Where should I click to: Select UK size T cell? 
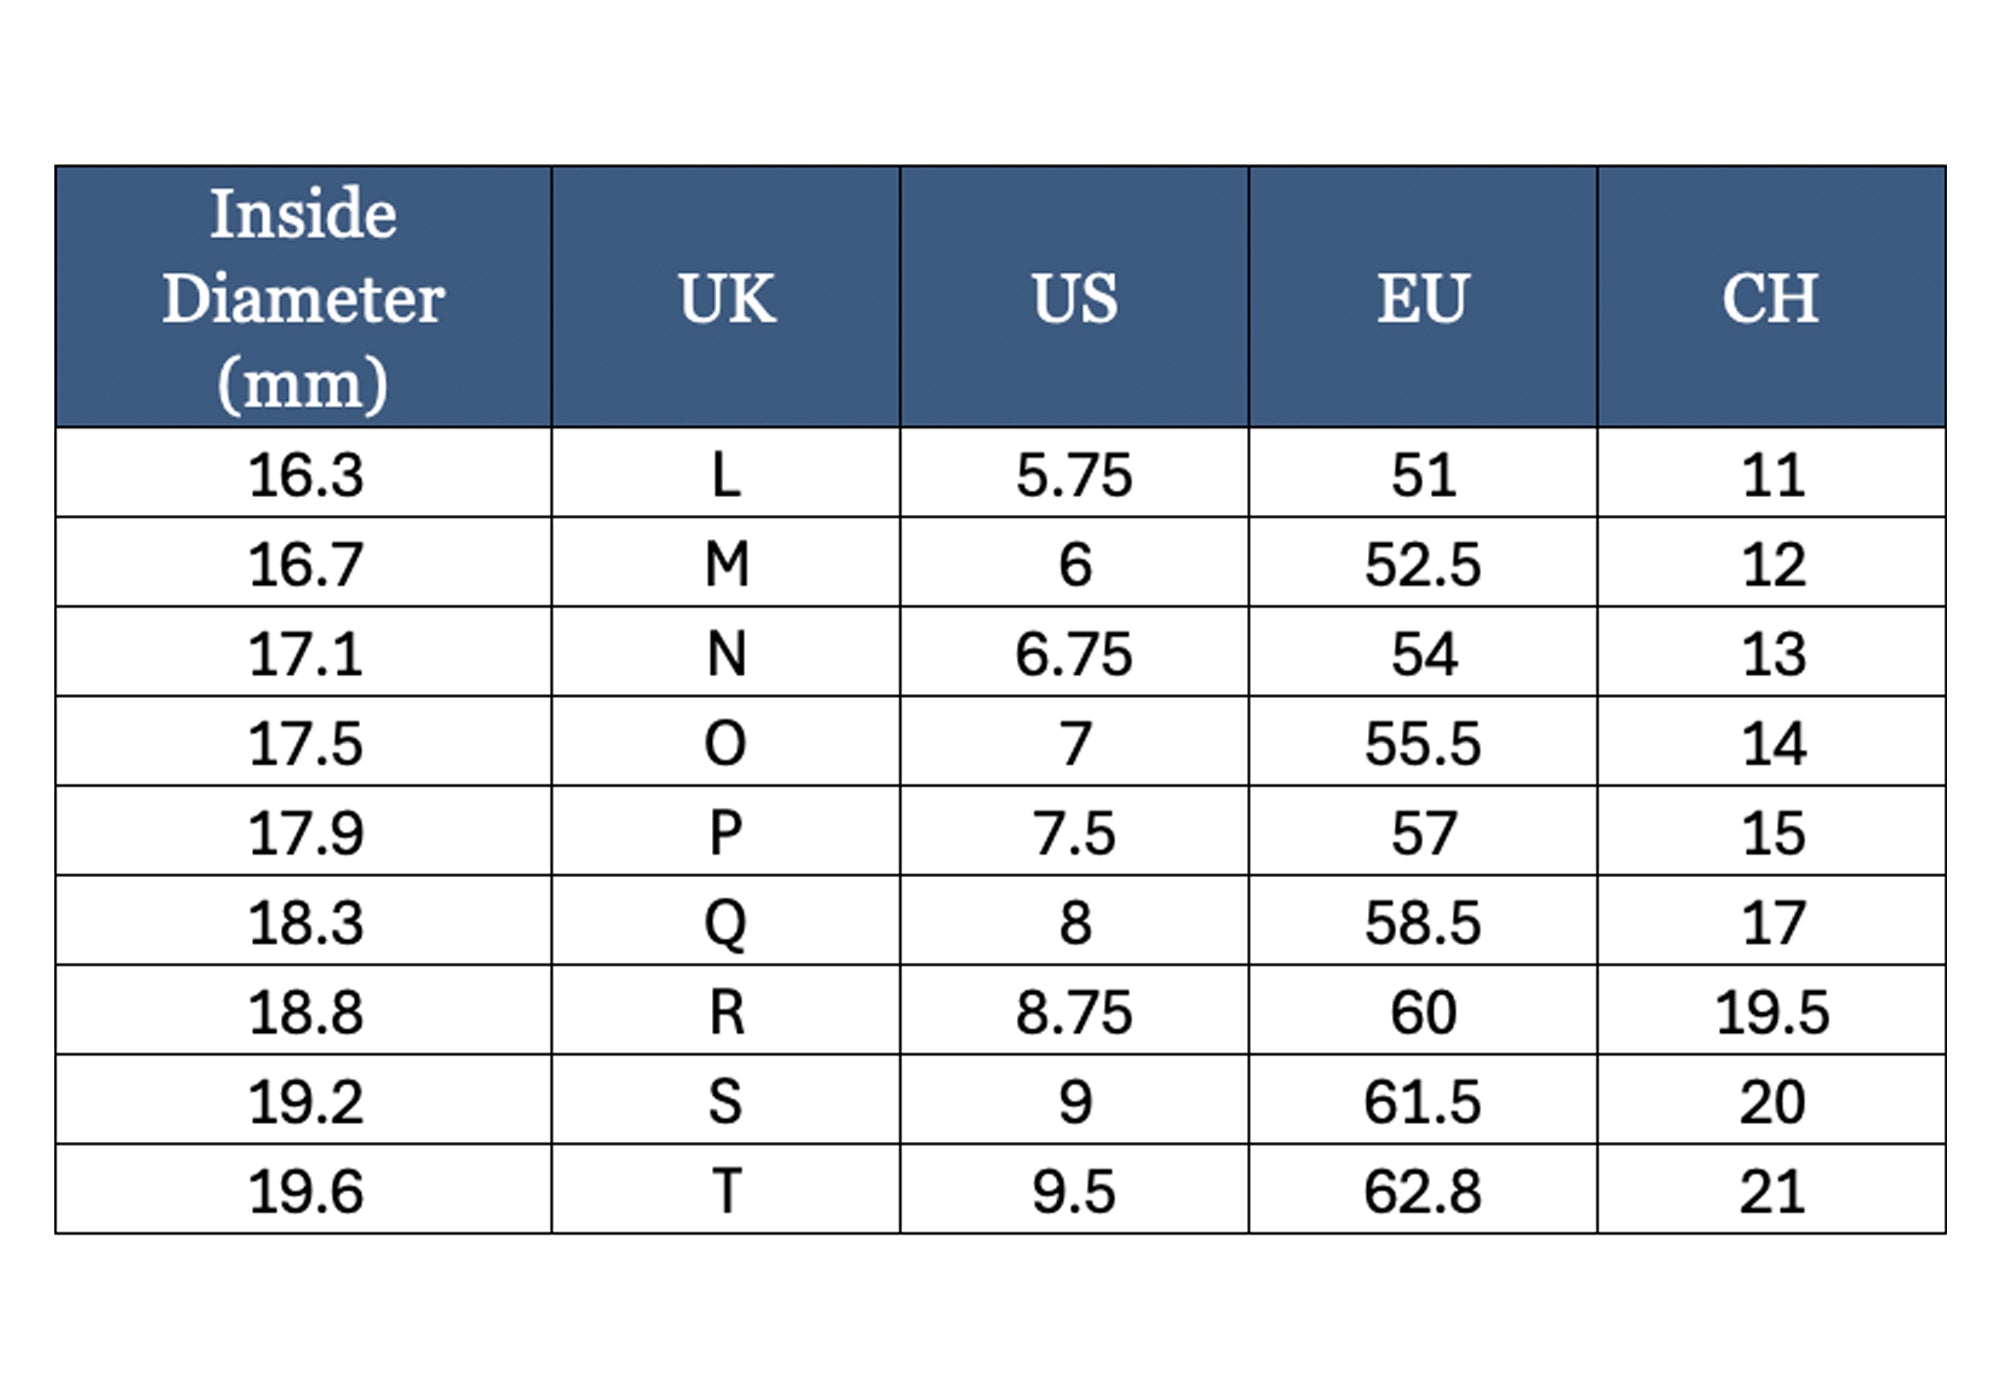726,1191
